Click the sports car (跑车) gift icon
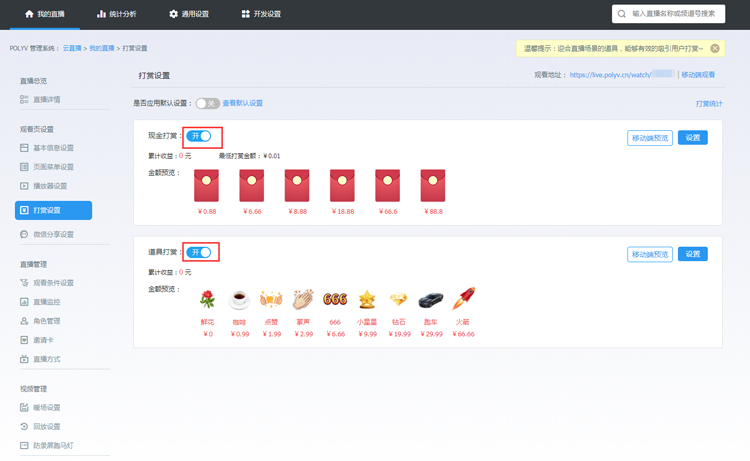The width and height of the screenshot is (750, 461). [431, 300]
